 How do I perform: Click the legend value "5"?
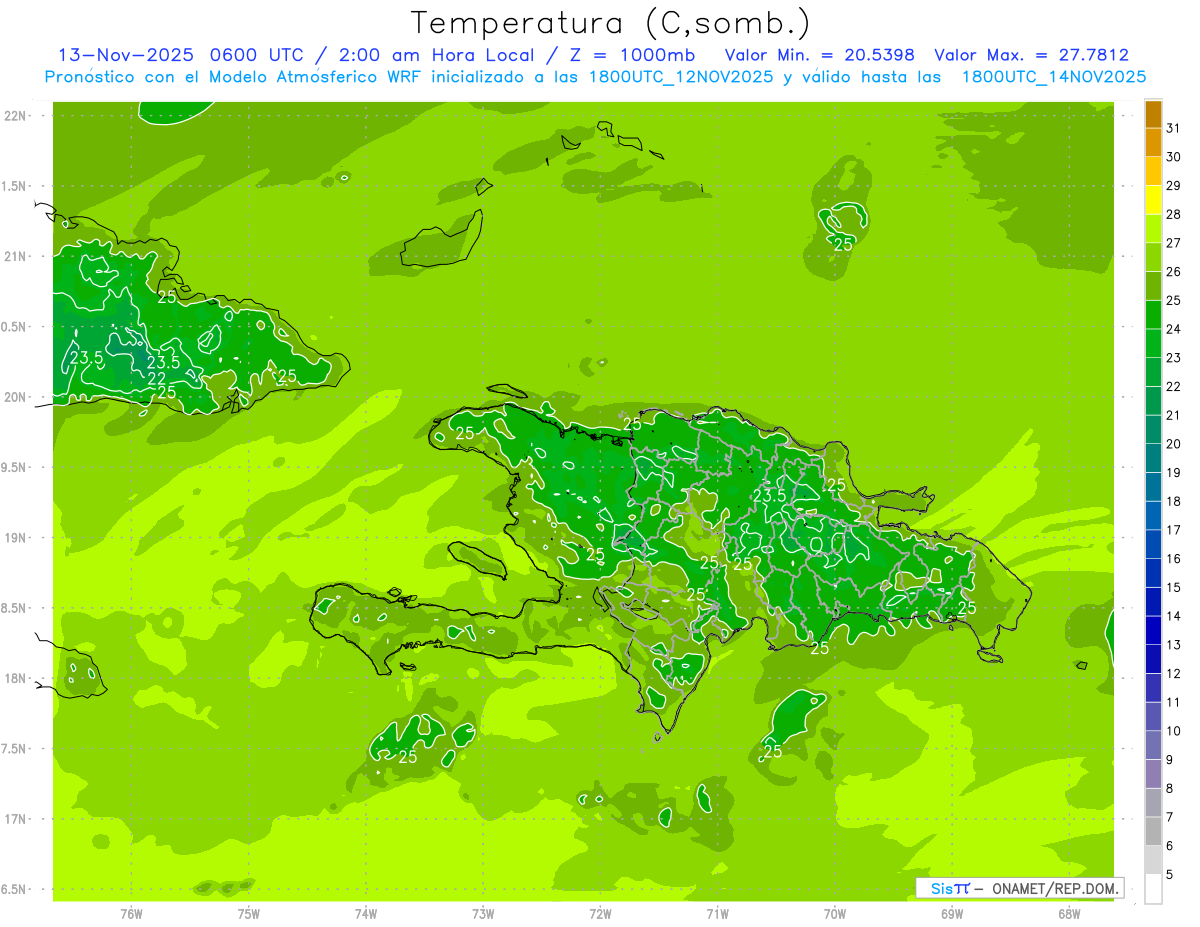1170,874
